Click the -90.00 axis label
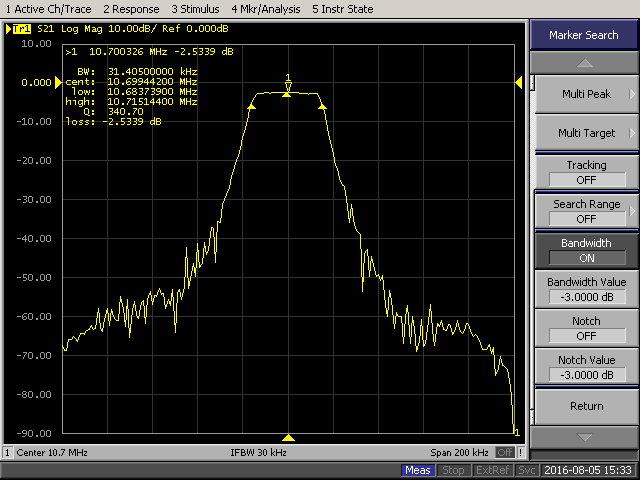Image resolution: width=640 pixels, height=480 pixels. pos(34,433)
